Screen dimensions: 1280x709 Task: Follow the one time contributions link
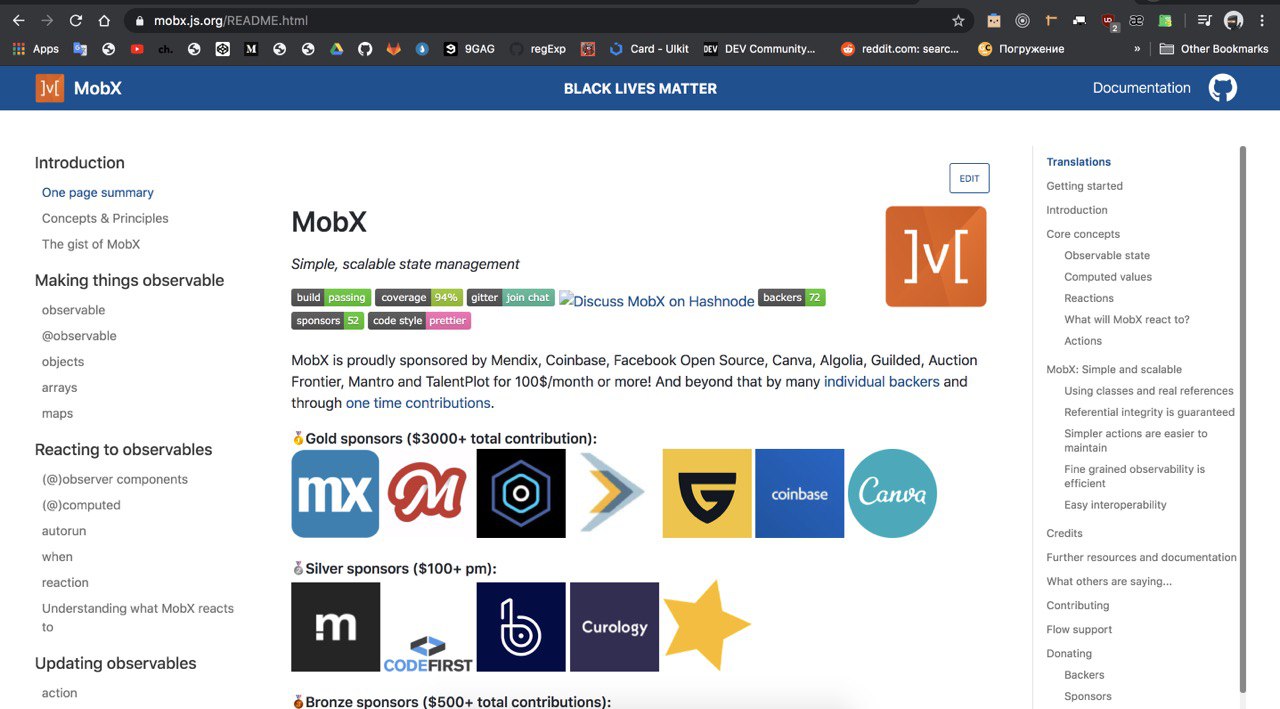[x=418, y=403]
